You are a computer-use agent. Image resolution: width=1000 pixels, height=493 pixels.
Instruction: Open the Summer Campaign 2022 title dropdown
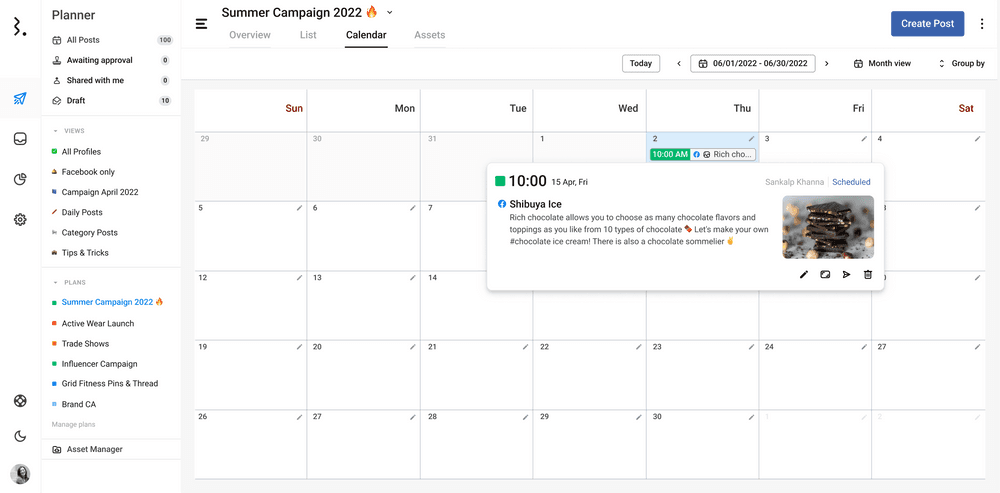(390, 12)
